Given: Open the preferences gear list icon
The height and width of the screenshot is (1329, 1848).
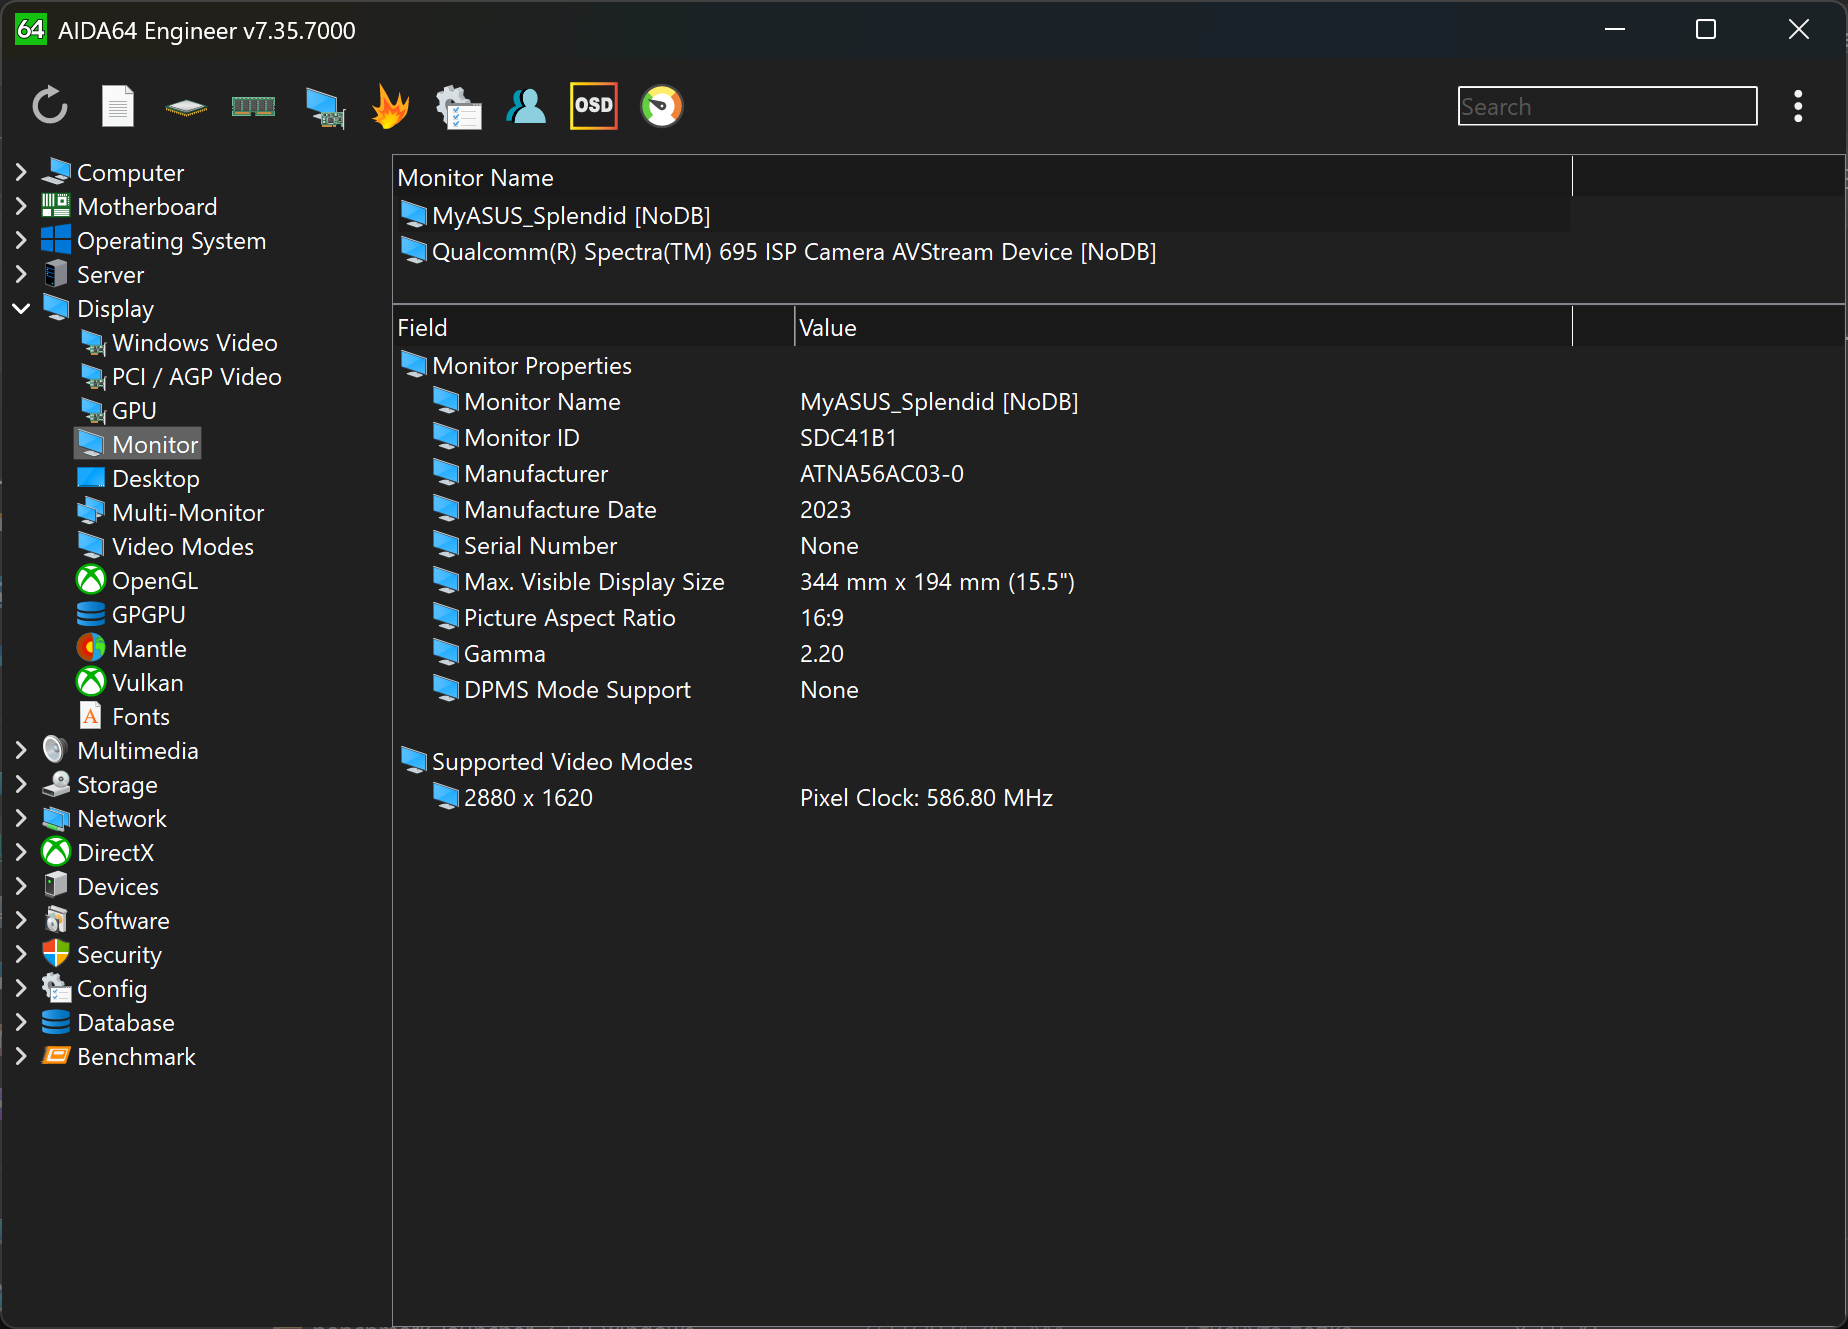Looking at the screenshot, I should 458,107.
